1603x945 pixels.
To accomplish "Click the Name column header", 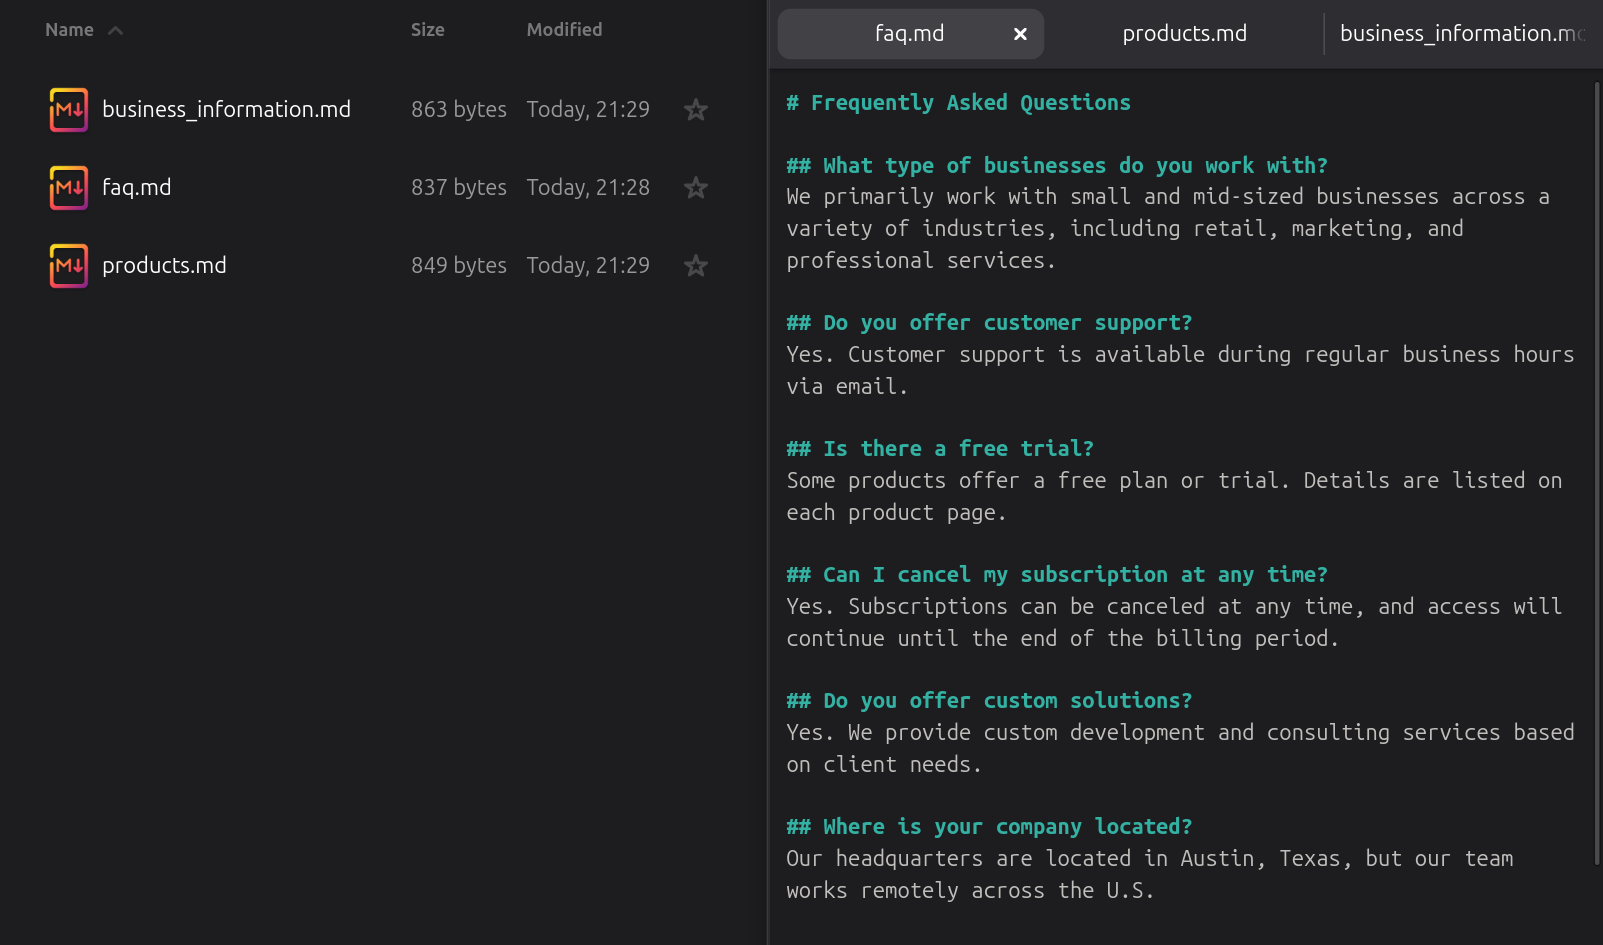I will click(x=67, y=29).
